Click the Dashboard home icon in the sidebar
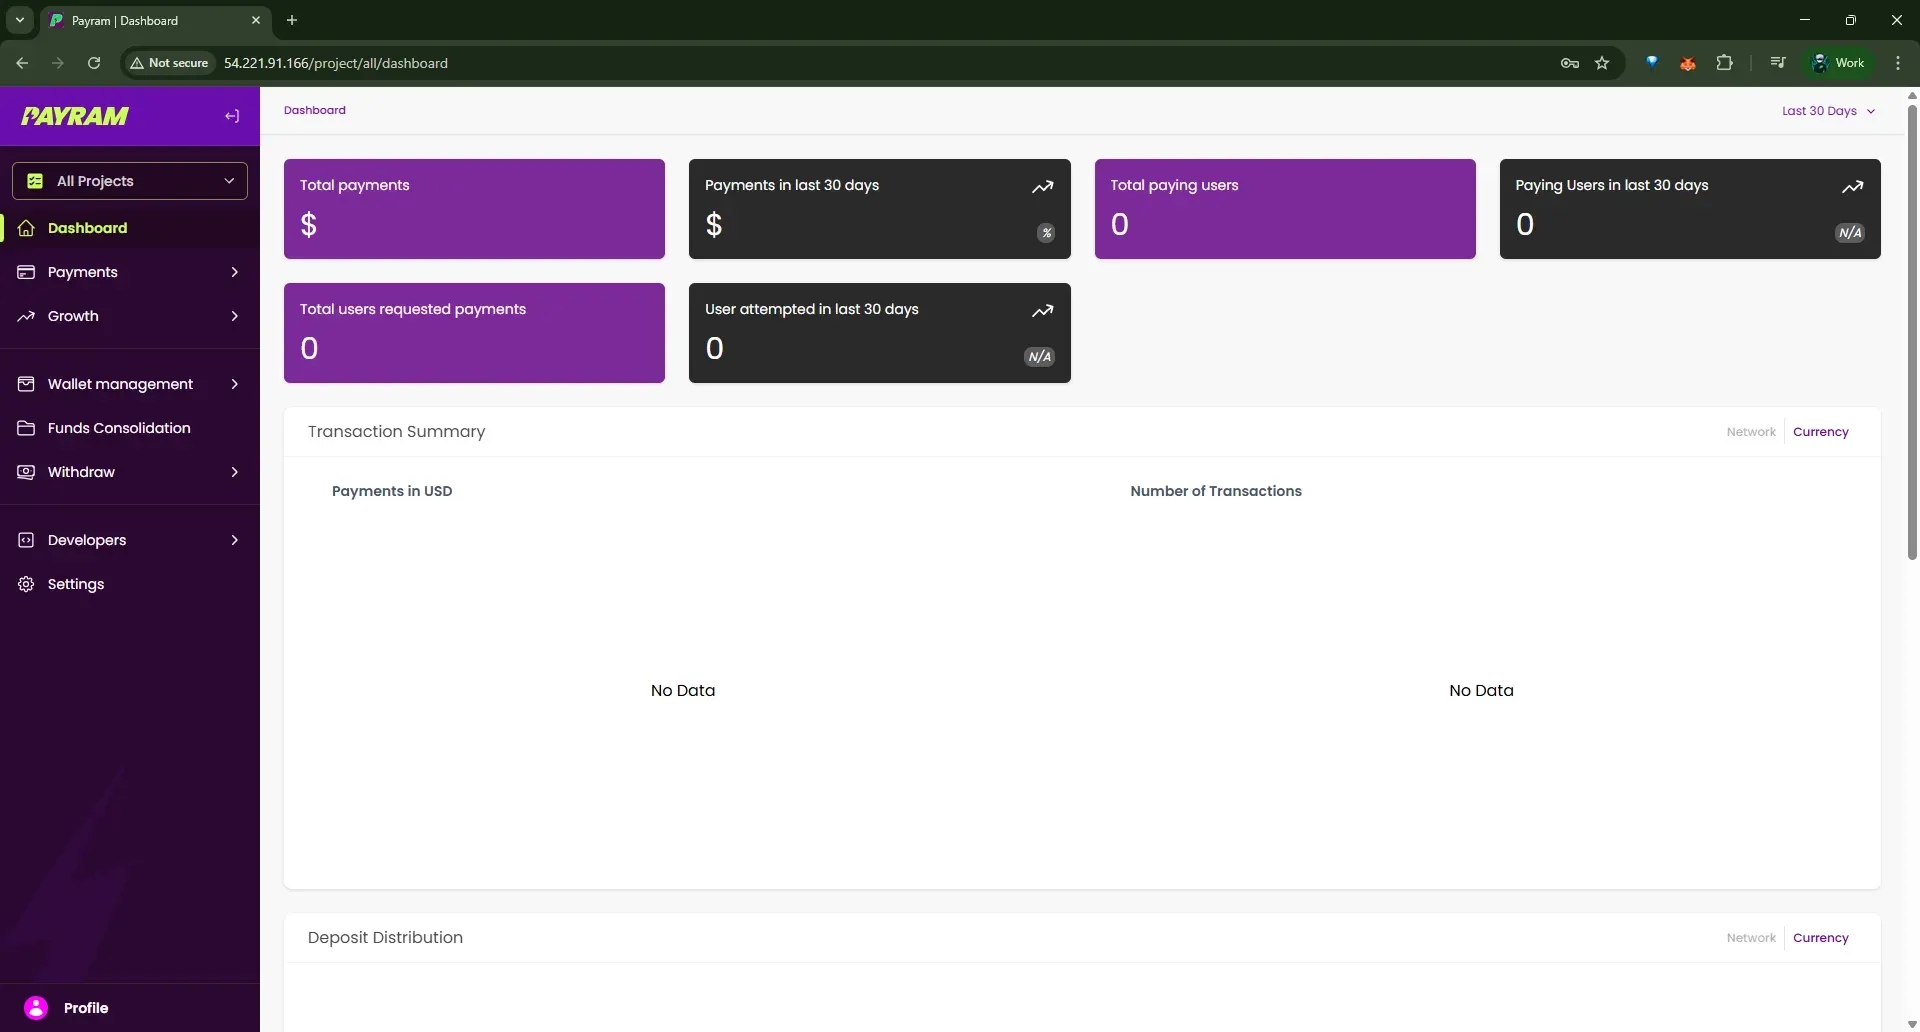 pyautogui.click(x=26, y=228)
